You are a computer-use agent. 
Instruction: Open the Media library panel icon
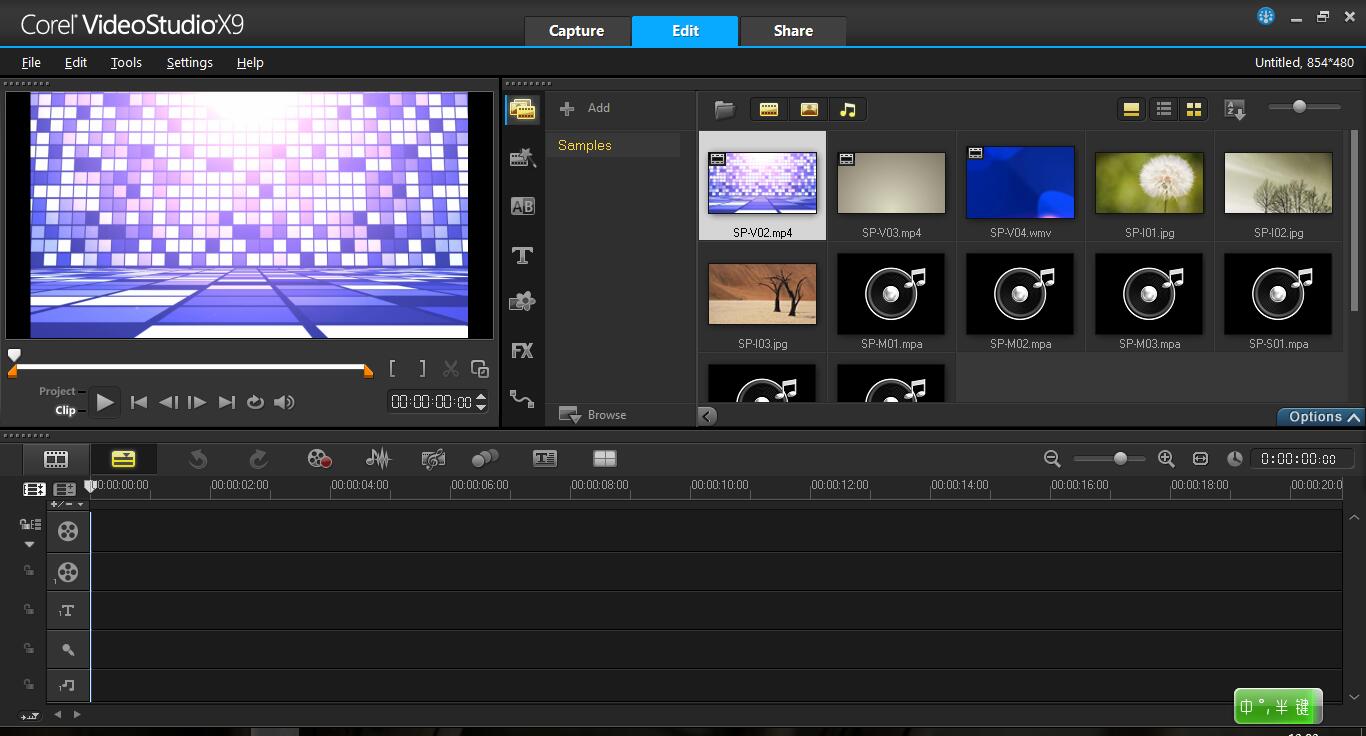(x=522, y=109)
